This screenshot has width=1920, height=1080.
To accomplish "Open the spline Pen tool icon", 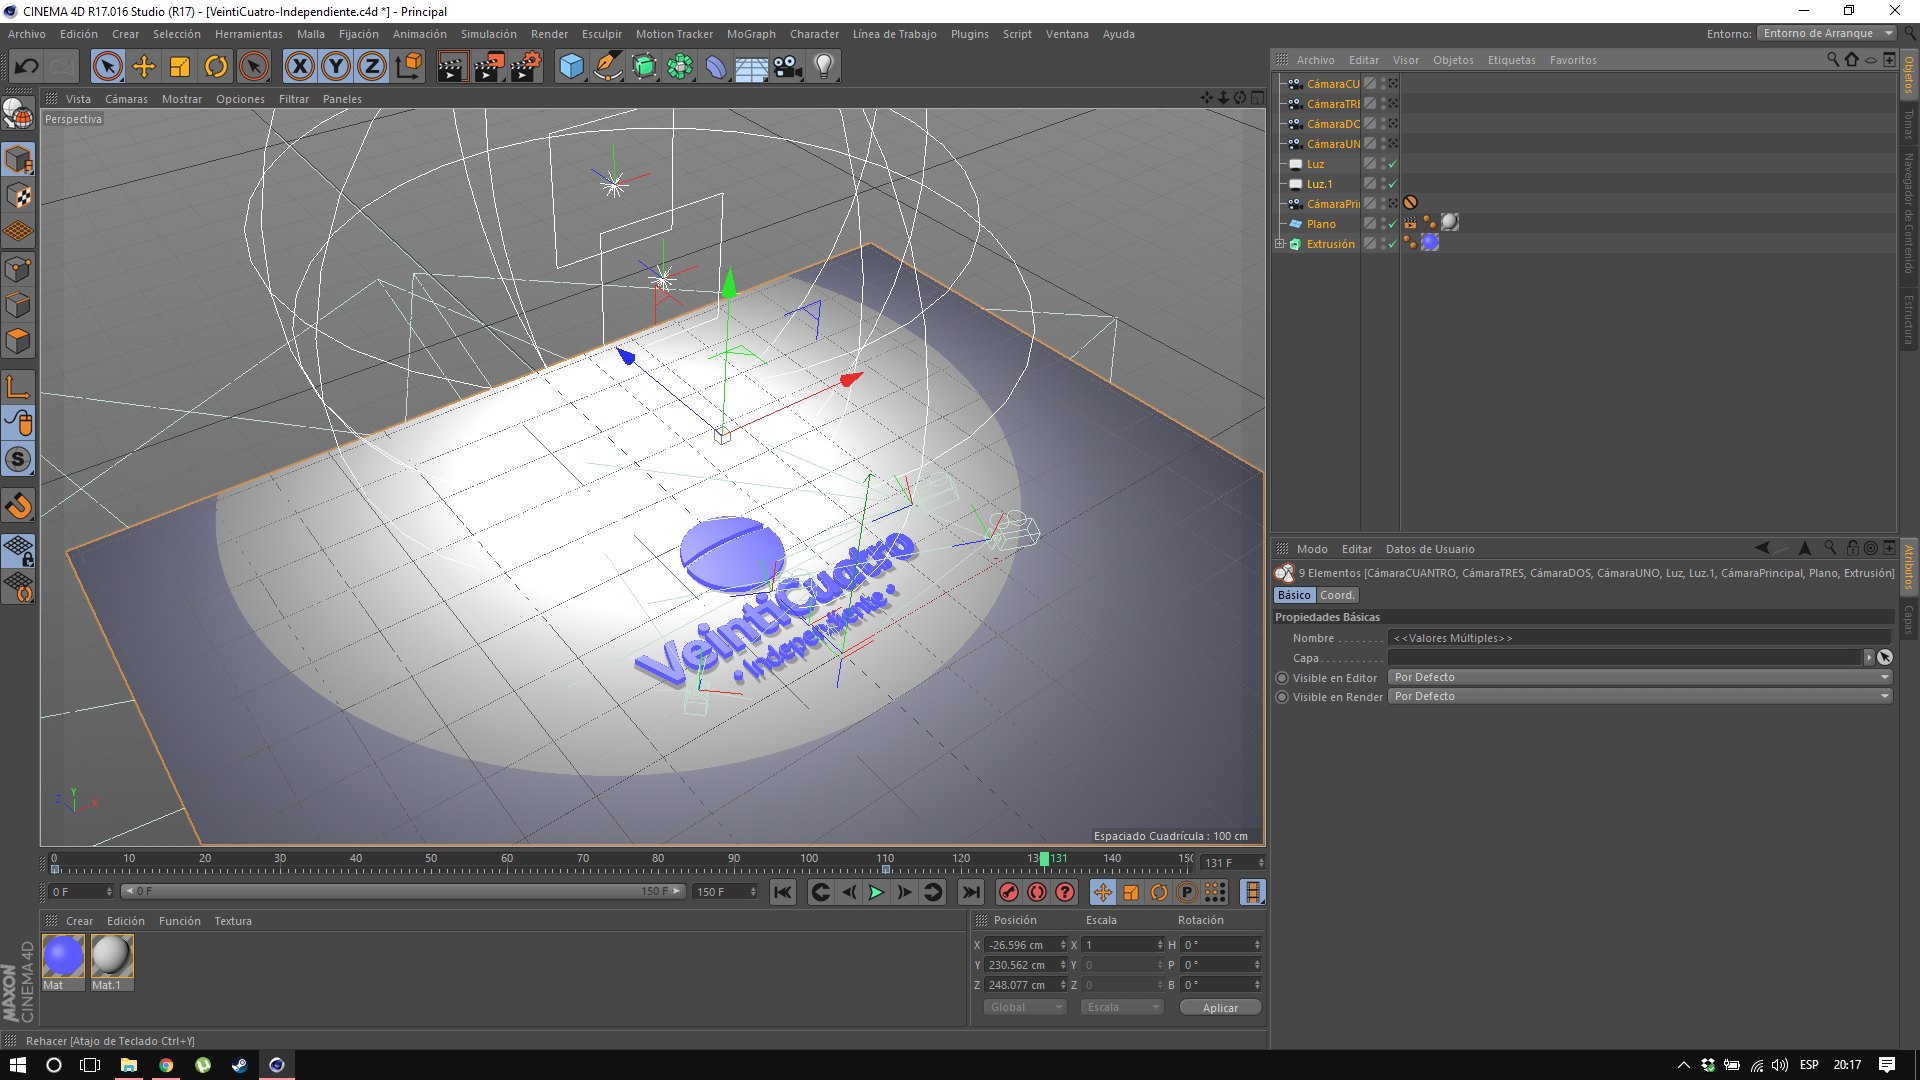I will 607,67.
